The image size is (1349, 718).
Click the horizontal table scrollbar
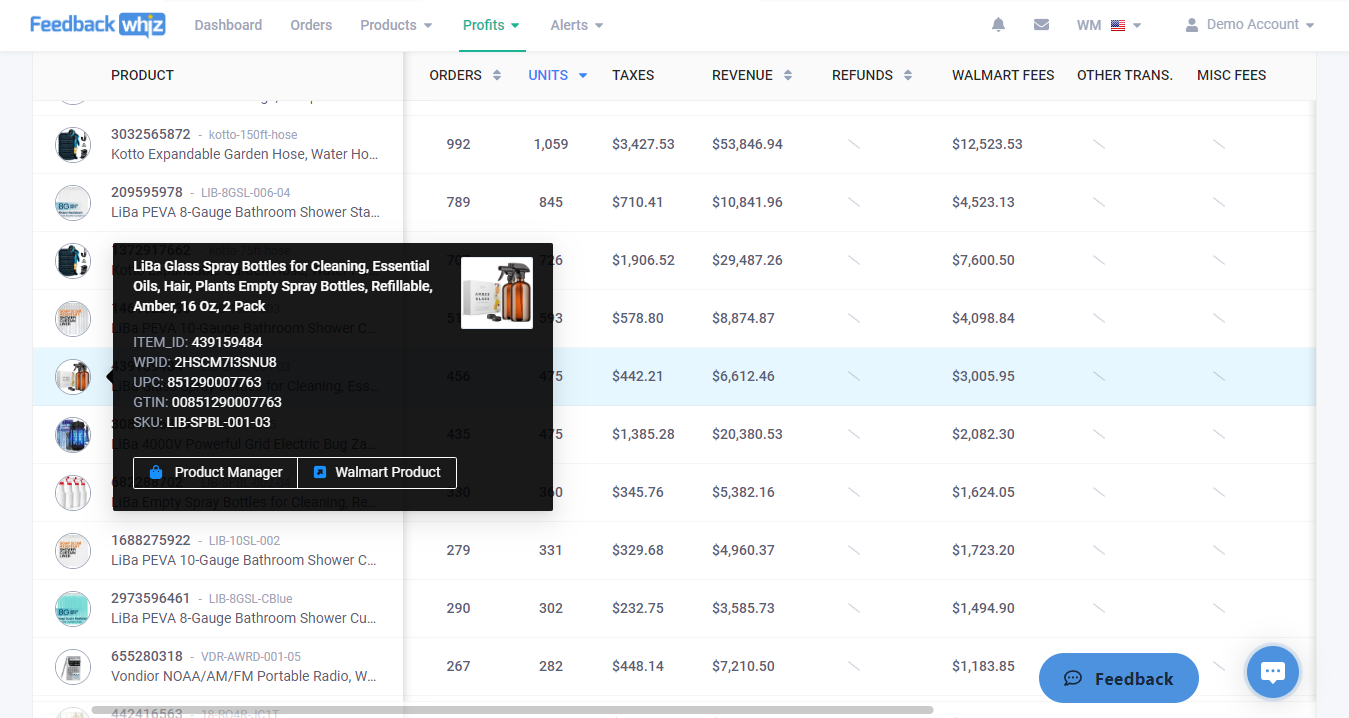coord(512,710)
